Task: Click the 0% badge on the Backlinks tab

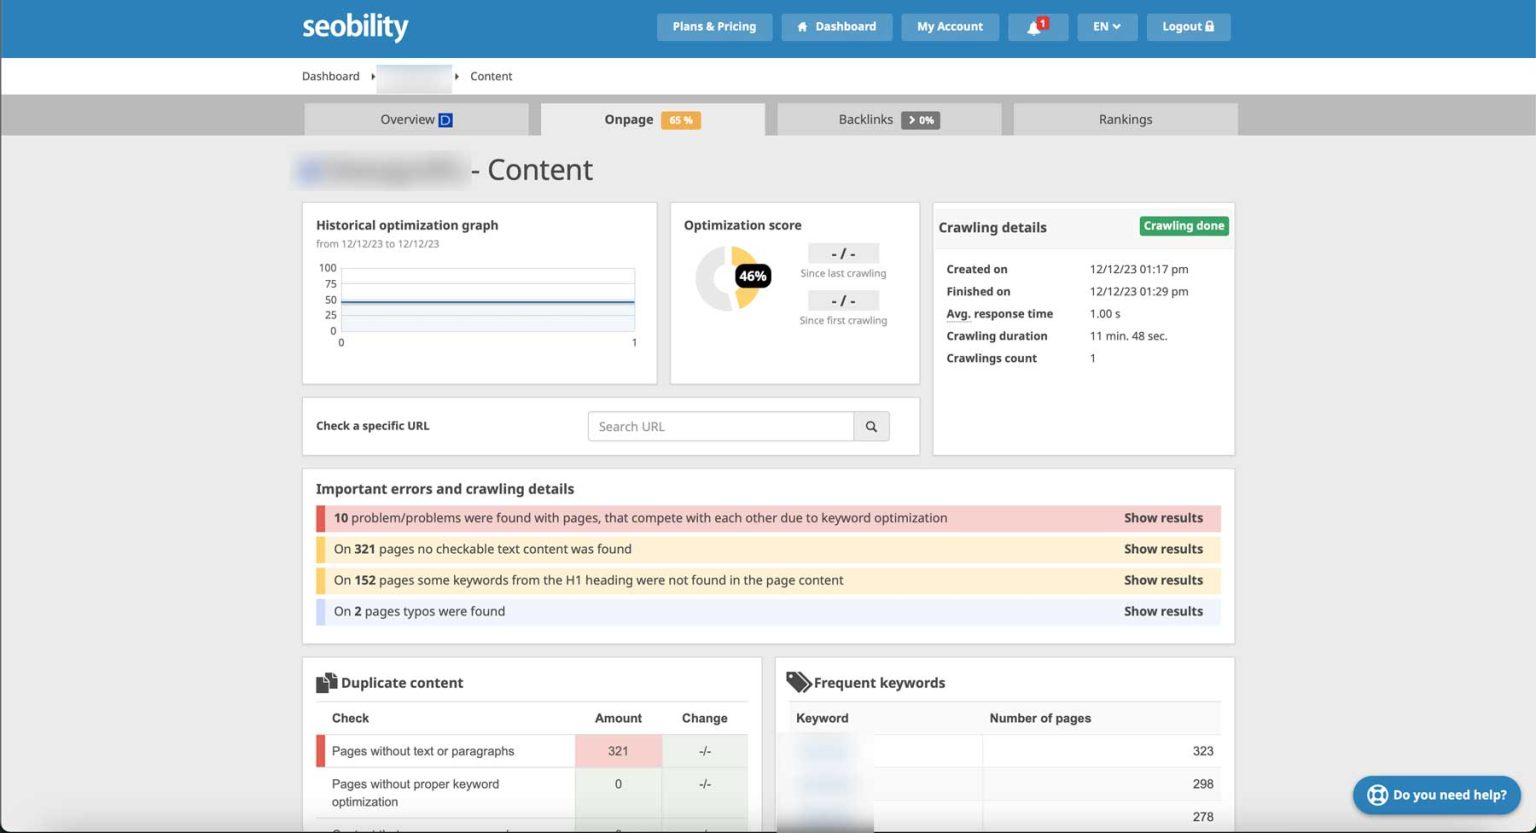Action: 921,119
